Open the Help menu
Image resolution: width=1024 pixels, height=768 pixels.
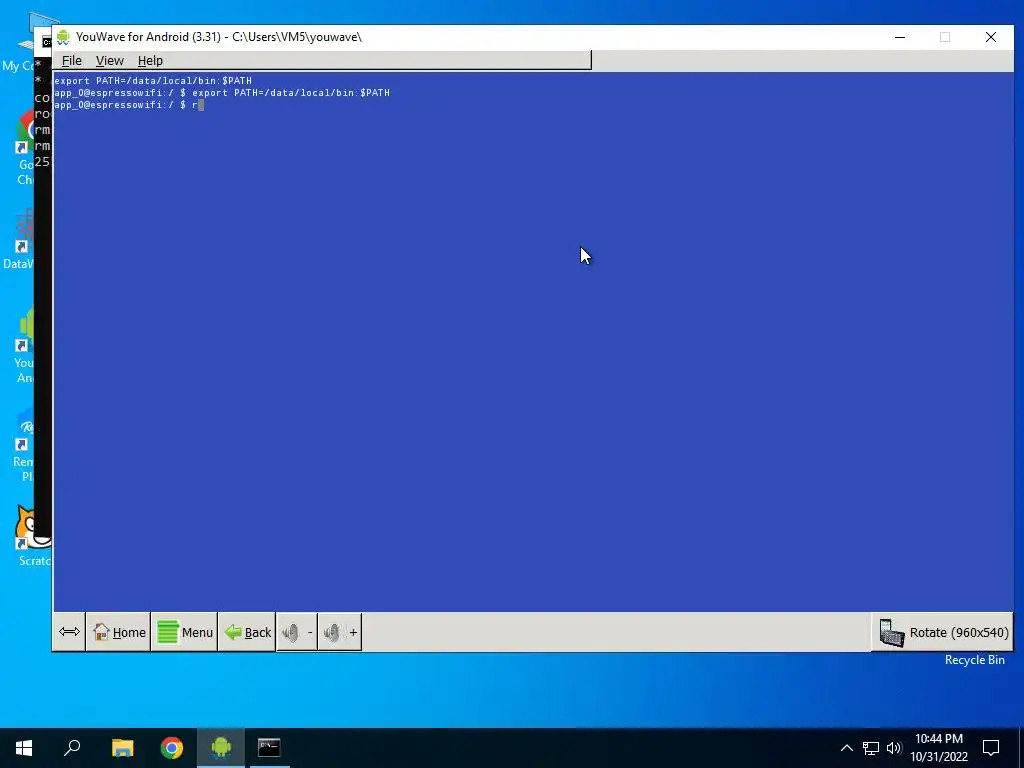tap(150, 61)
